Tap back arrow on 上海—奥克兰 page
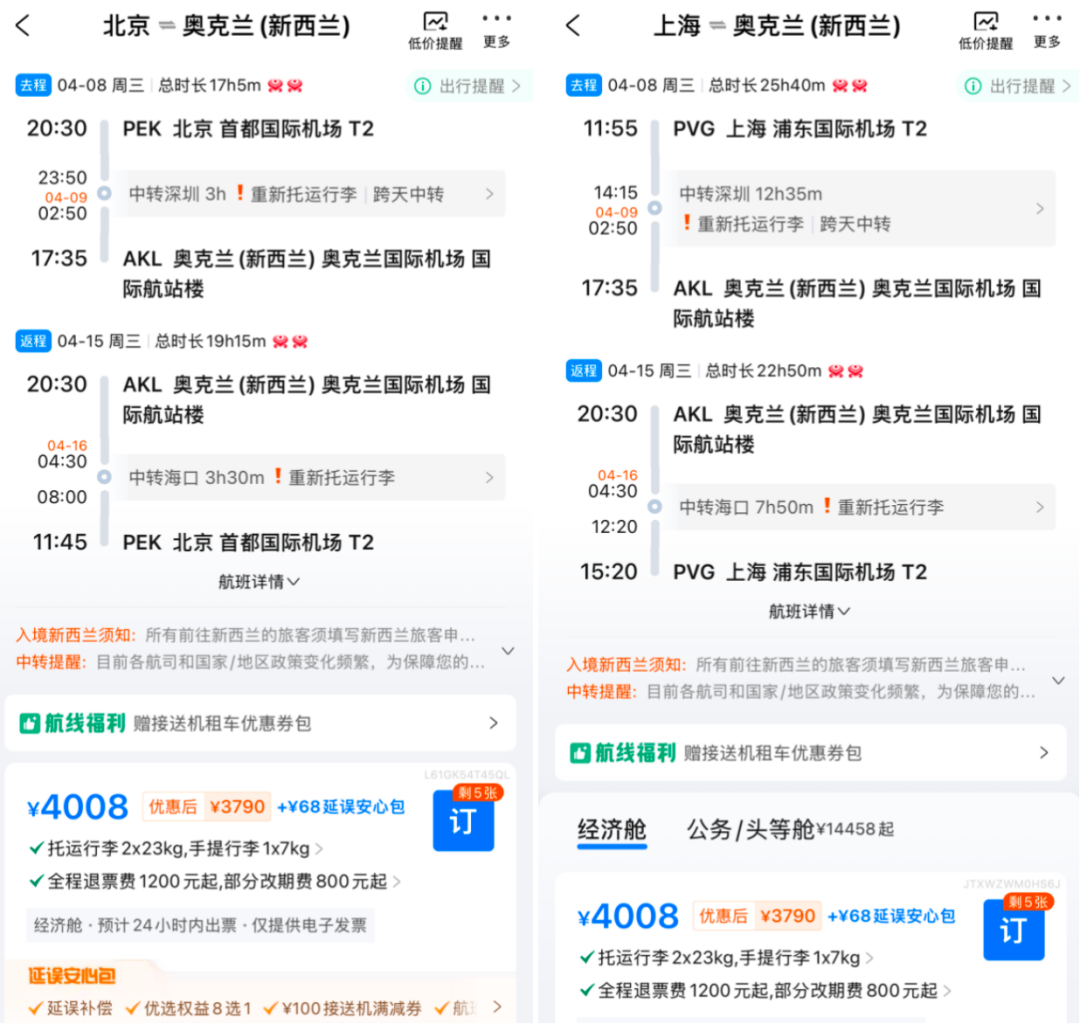 [x=571, y=26]
